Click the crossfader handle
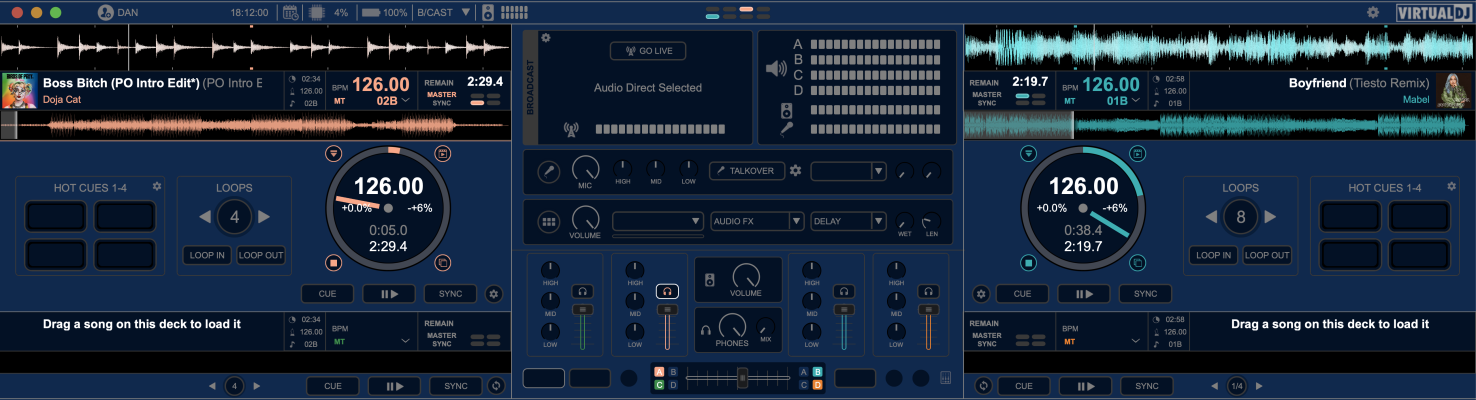 tap(742, 377)
